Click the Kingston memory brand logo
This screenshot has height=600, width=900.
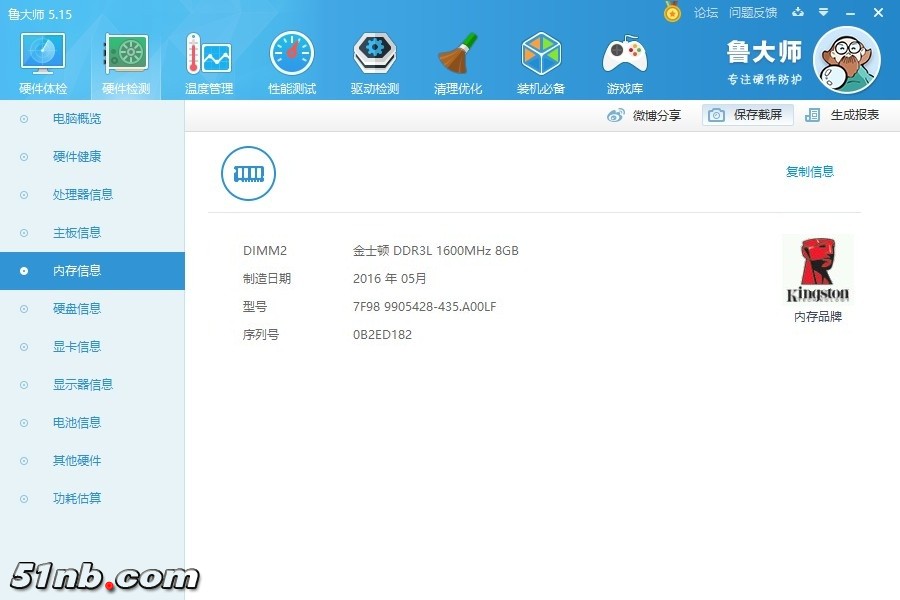tap(817, 269)
